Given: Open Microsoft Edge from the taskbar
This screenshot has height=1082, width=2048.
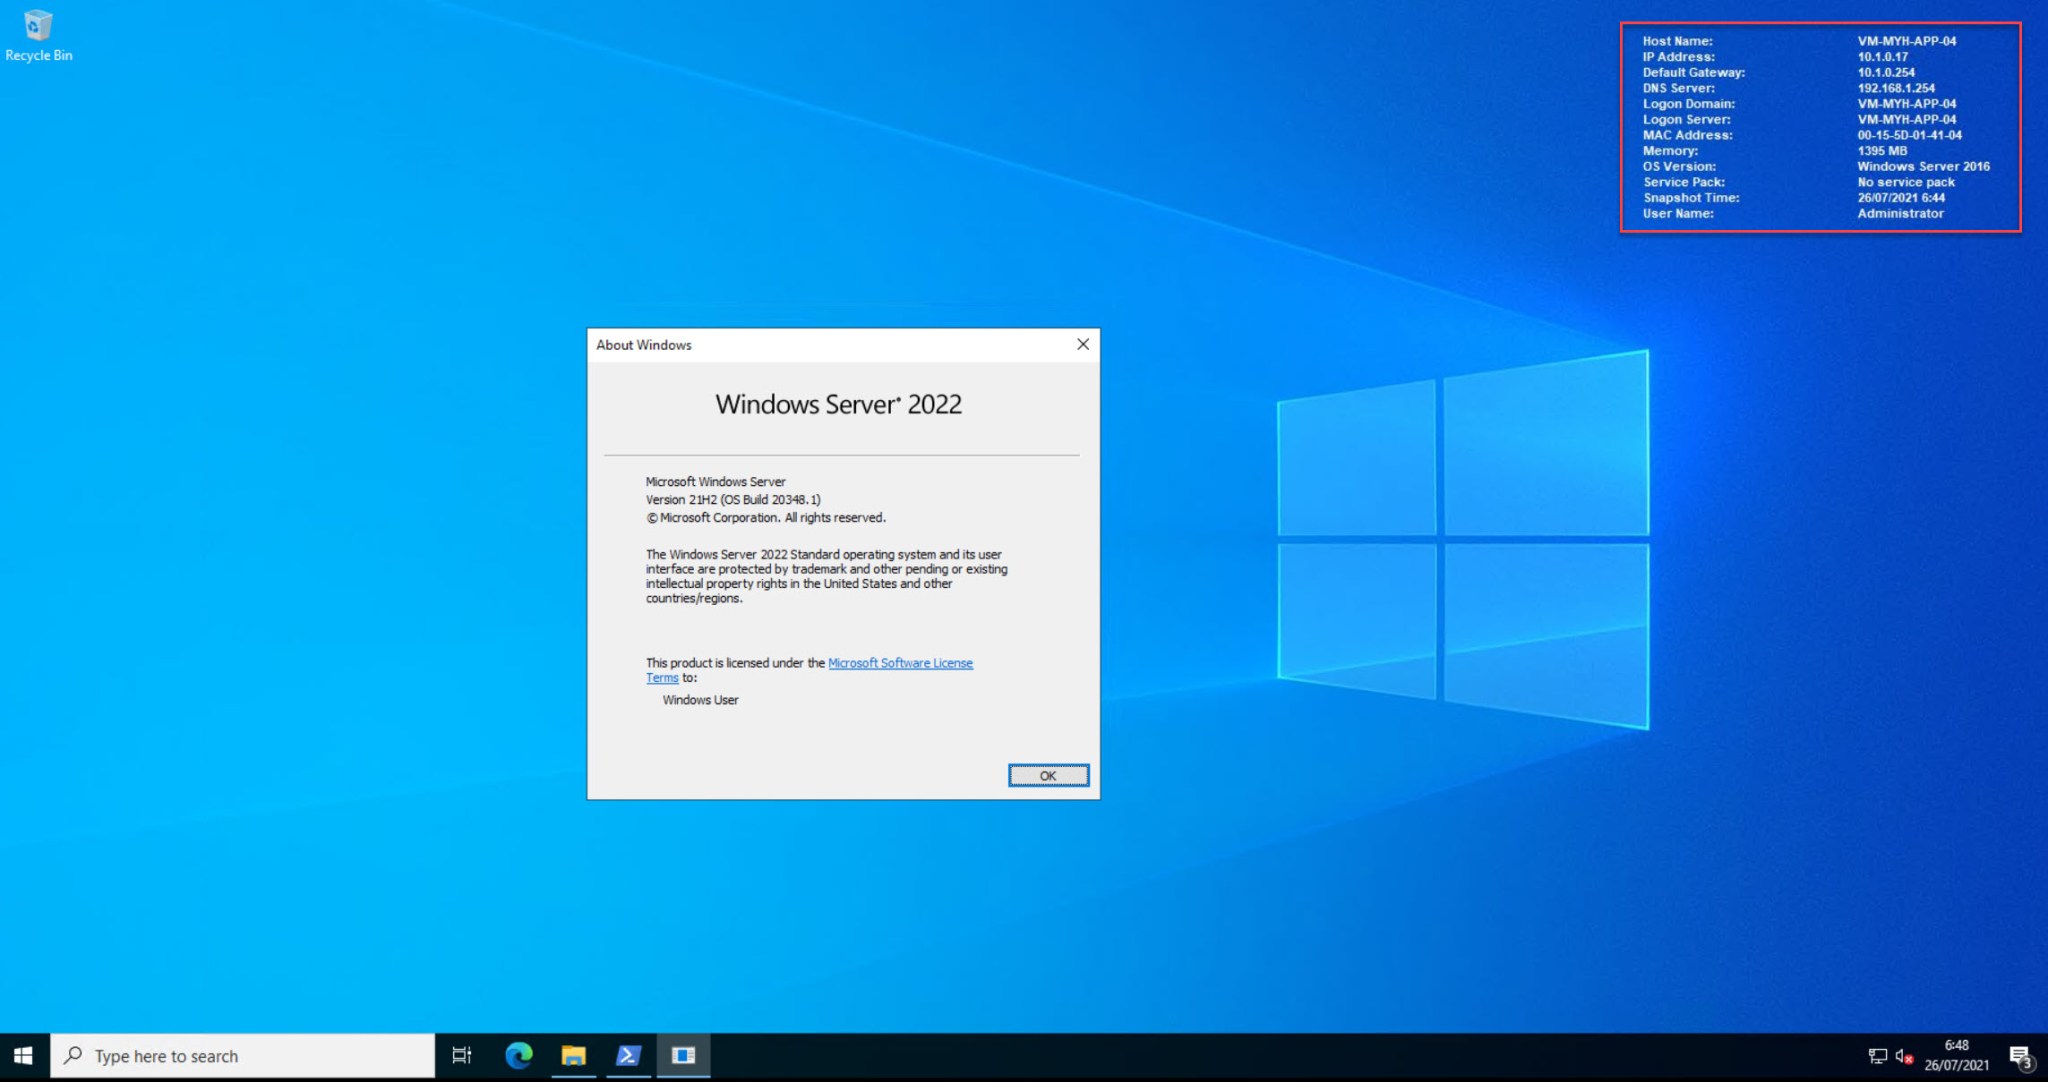Looking at the screenshot, I should coord(518,1055).
